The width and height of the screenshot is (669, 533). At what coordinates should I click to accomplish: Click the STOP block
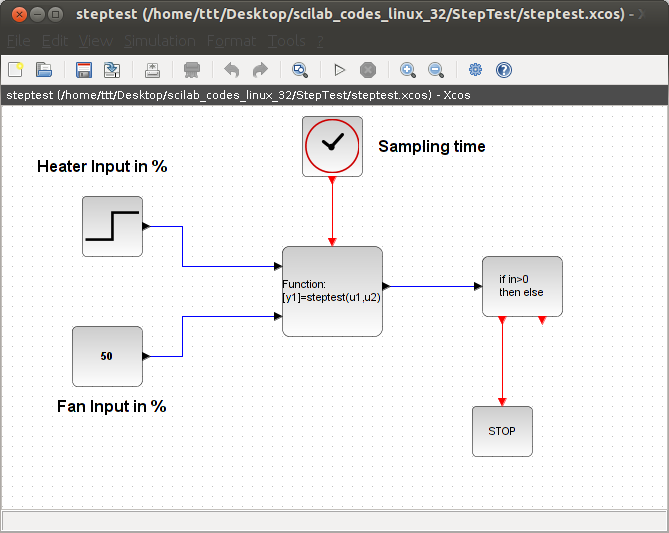point(502,431)
